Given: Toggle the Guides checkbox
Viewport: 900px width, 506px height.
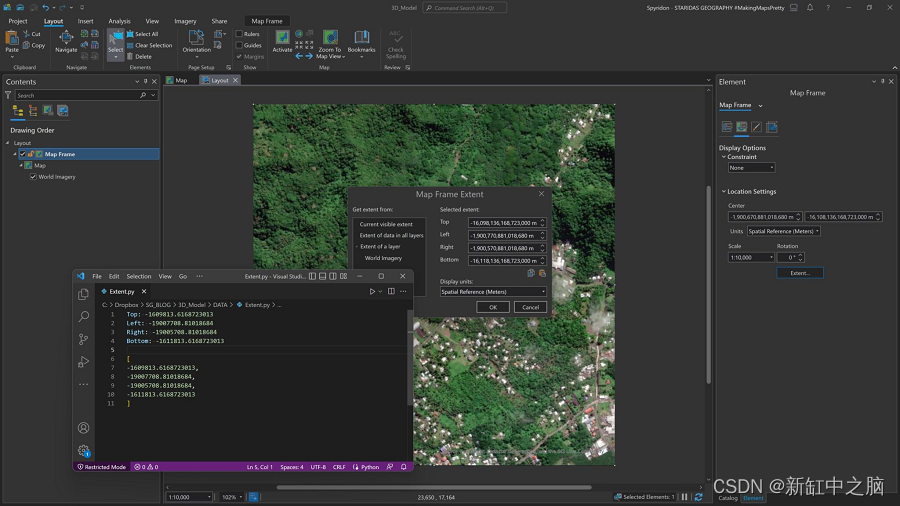Looking at the screenshot, I should point(239,45).
